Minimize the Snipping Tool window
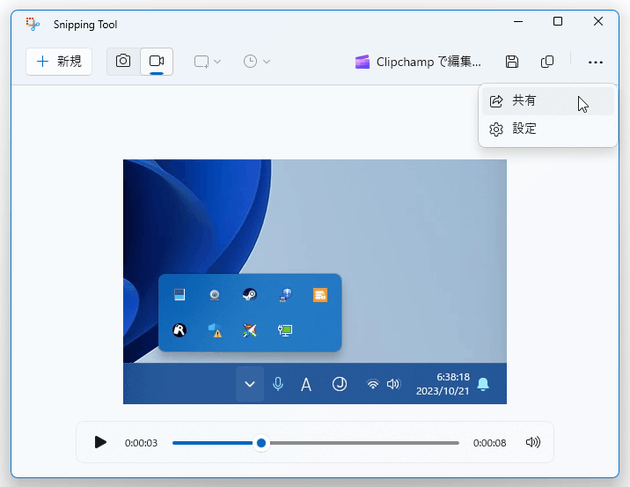 pos(518,21)
